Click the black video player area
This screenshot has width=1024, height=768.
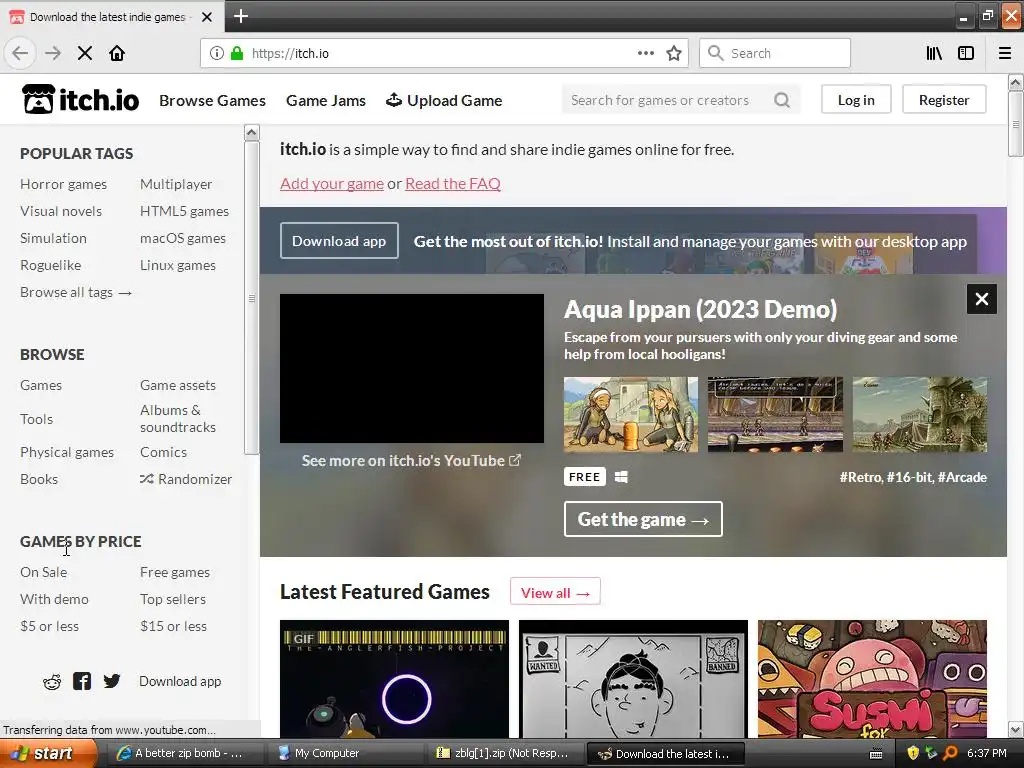click(411, 368)
